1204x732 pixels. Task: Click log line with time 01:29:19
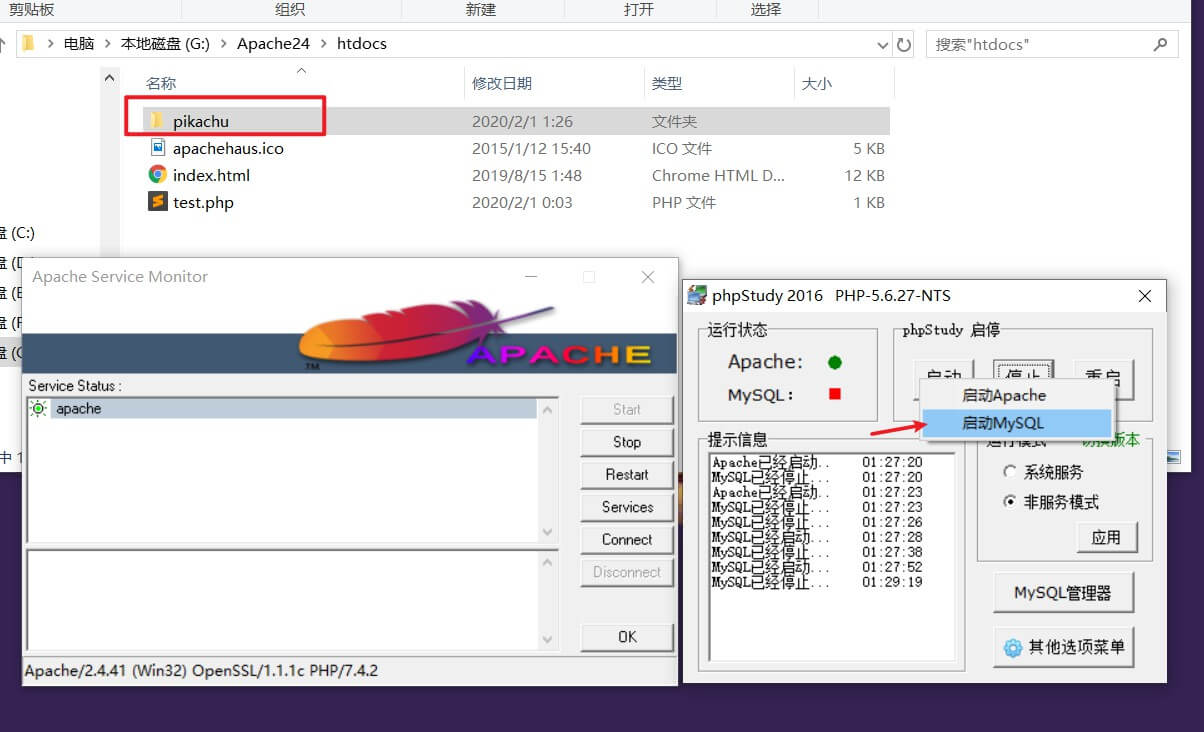[817, 582]
